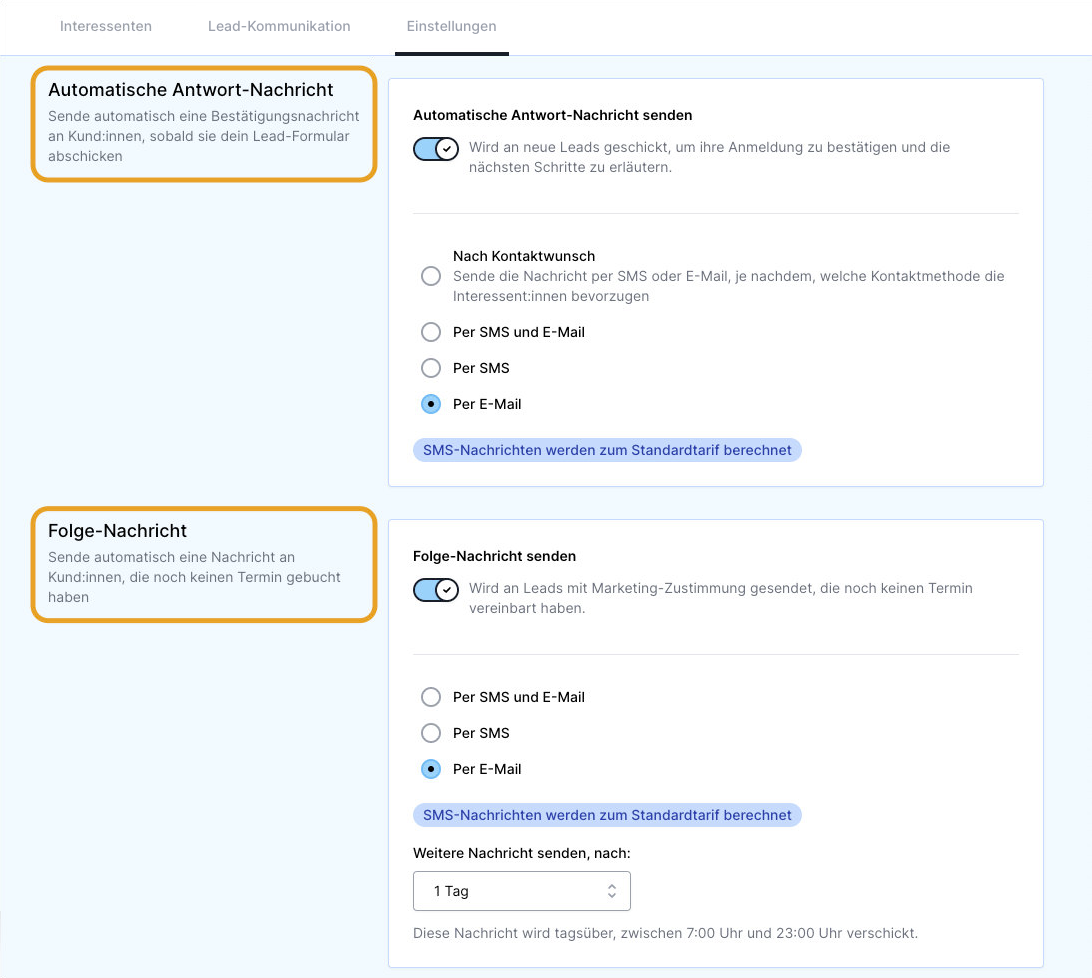Select Per E-Mail for automatic reply
Image resolution: width=1092 pixels, height=978 pixels.
point(431,404)
